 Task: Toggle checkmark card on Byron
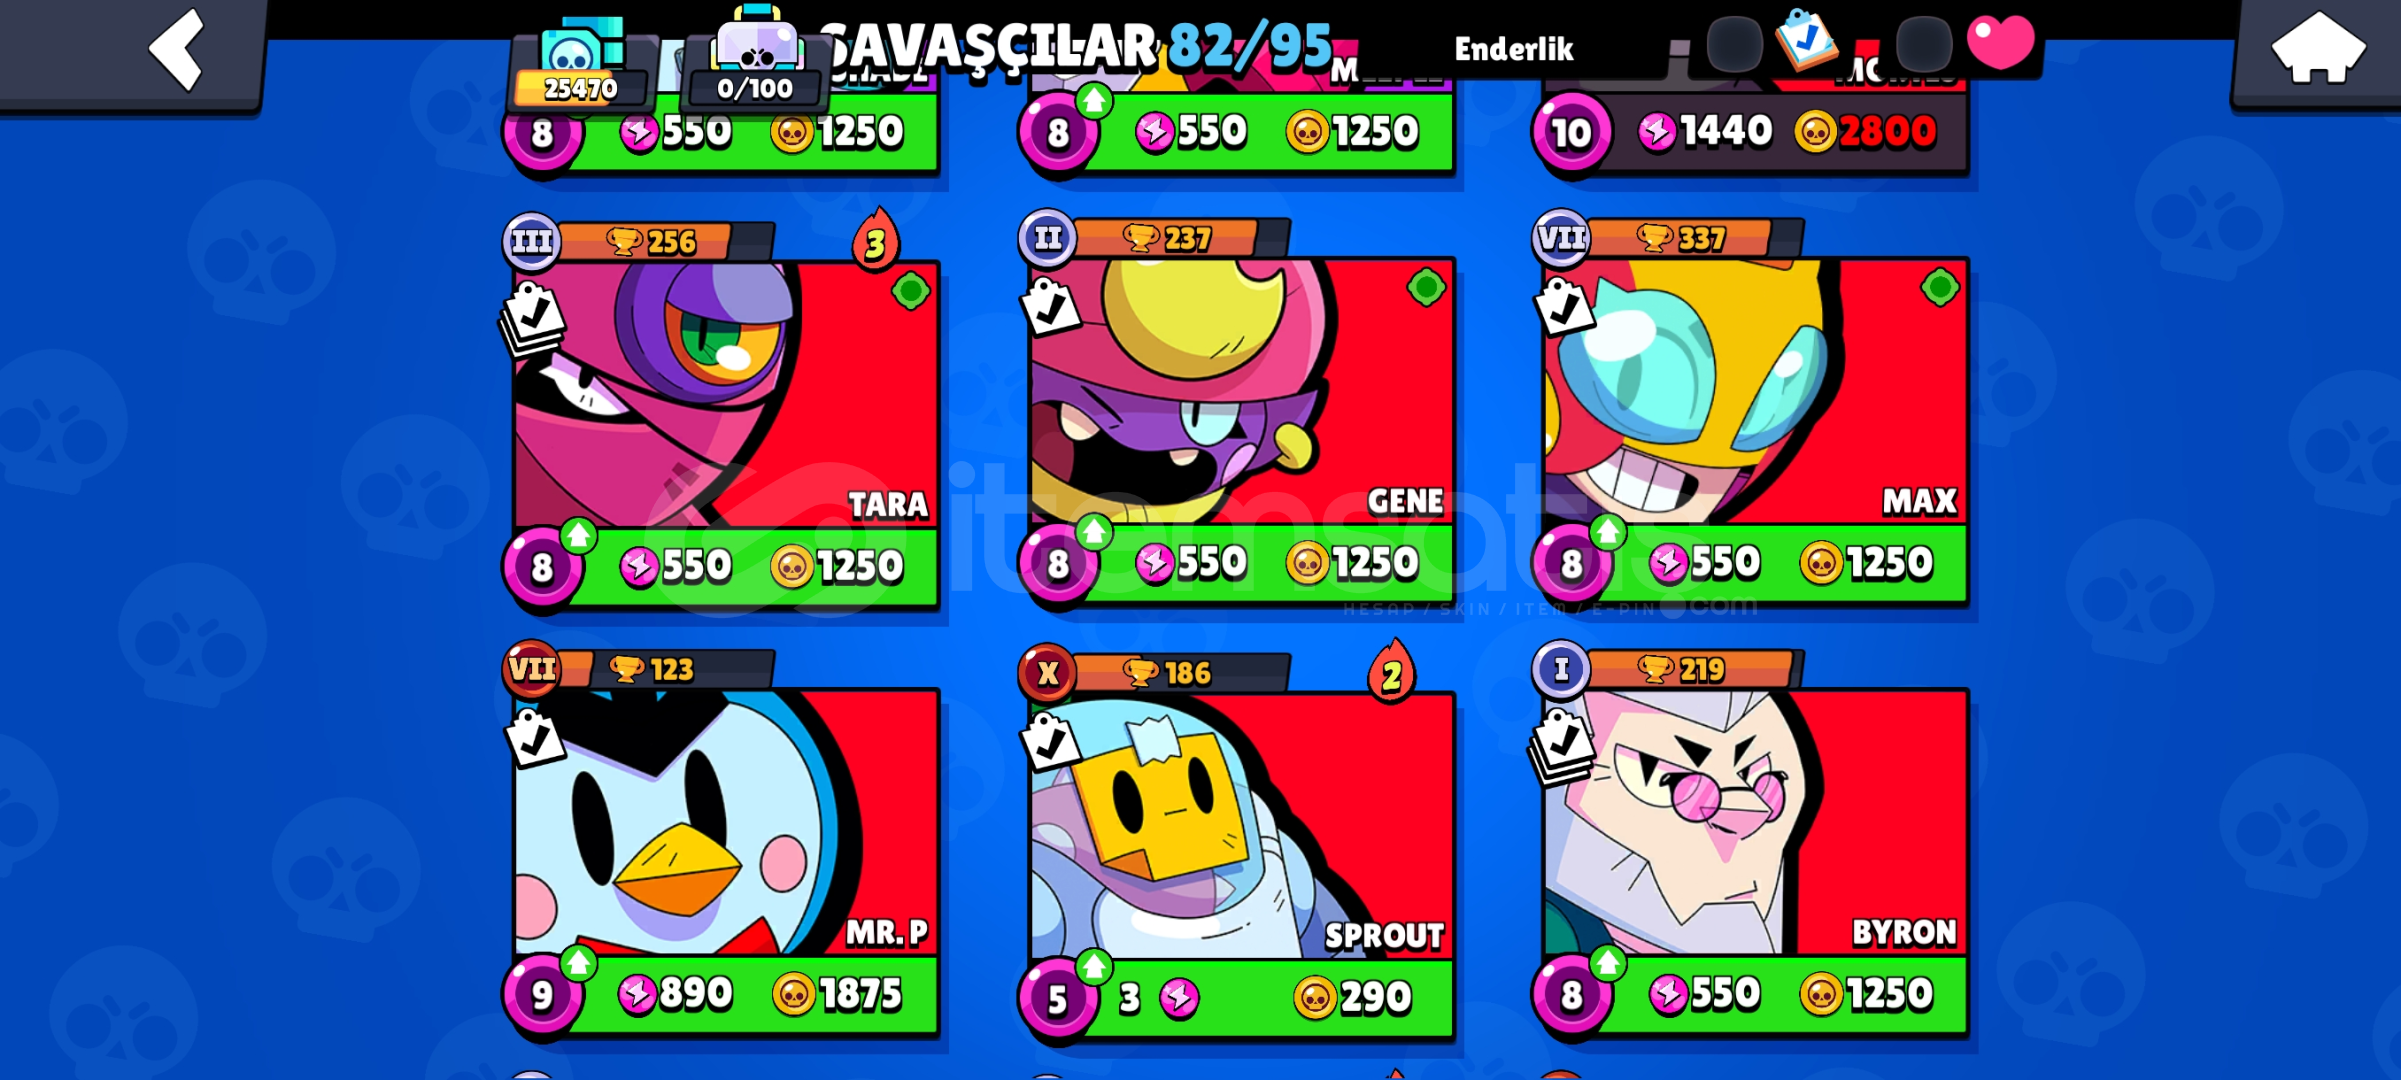coord(1561,746)
